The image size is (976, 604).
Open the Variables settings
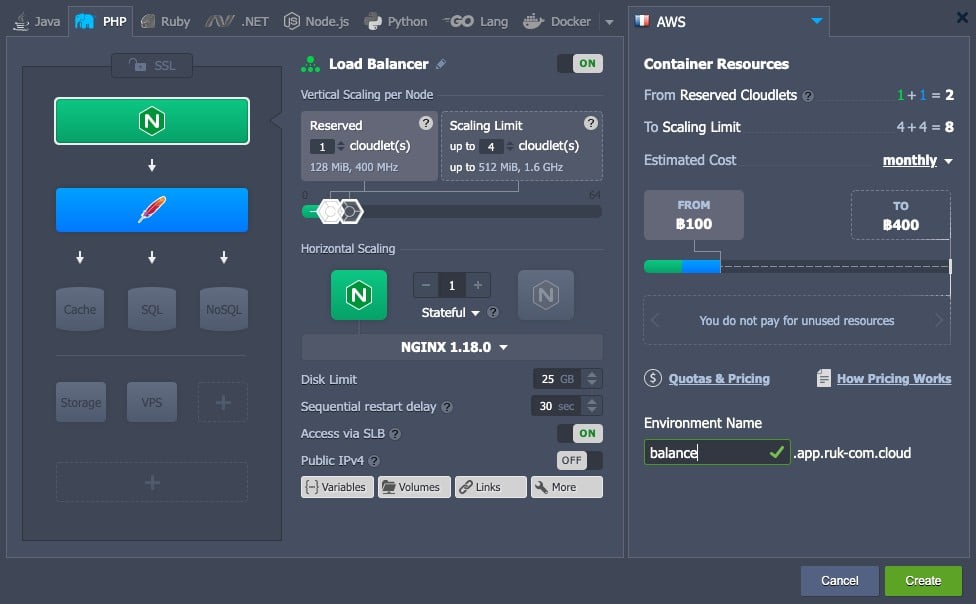pyautogui.click(x=337, y=487)
